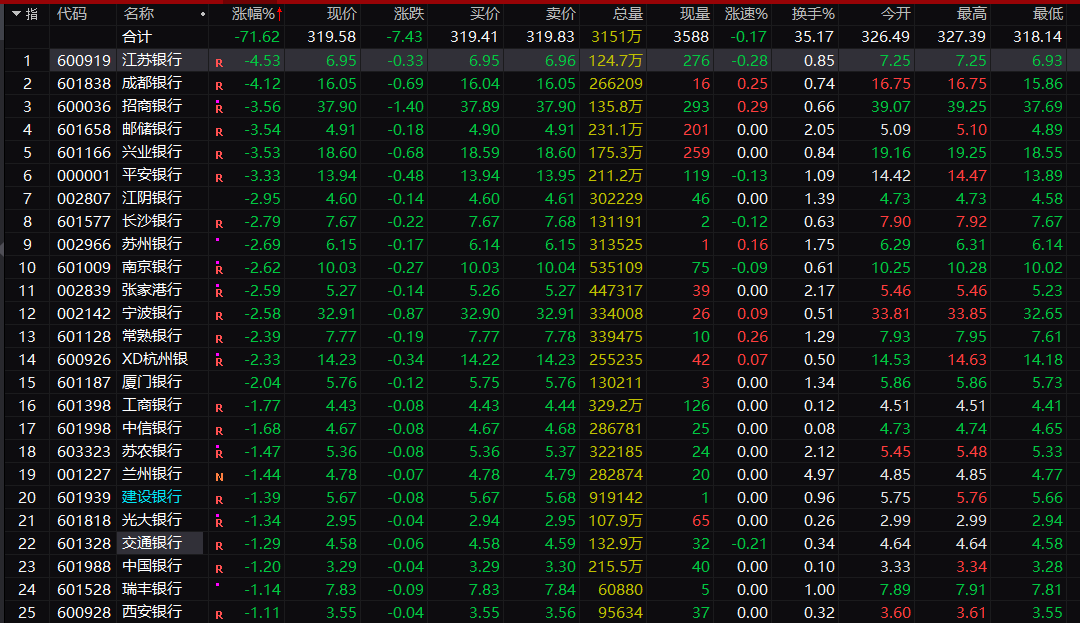Select stock code 001227
This screenshot has height=623, width=1080.
(x=83, y=474)
